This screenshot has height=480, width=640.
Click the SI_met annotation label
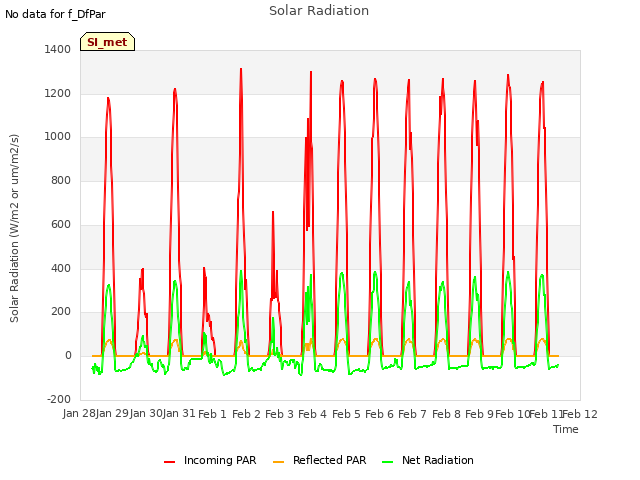[x=107, y=42]
